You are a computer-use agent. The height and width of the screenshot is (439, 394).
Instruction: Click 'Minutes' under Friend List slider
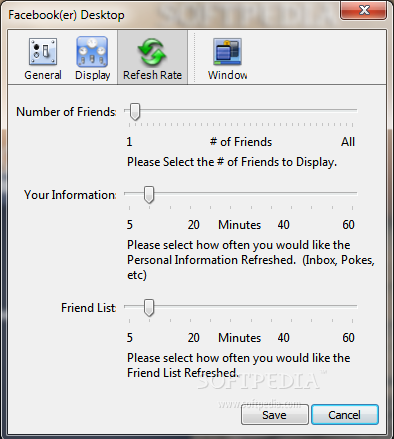[x=239, y=338]
